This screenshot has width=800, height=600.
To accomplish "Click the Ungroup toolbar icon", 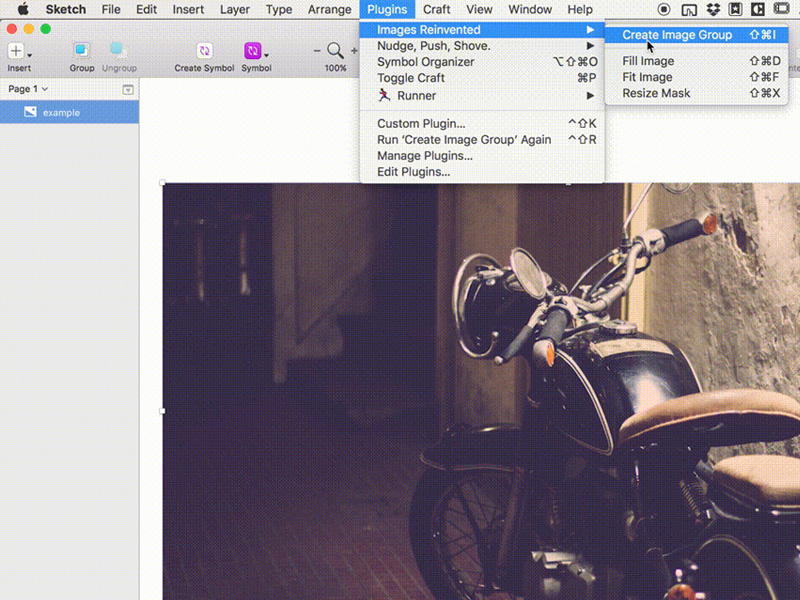I will 118,50.
